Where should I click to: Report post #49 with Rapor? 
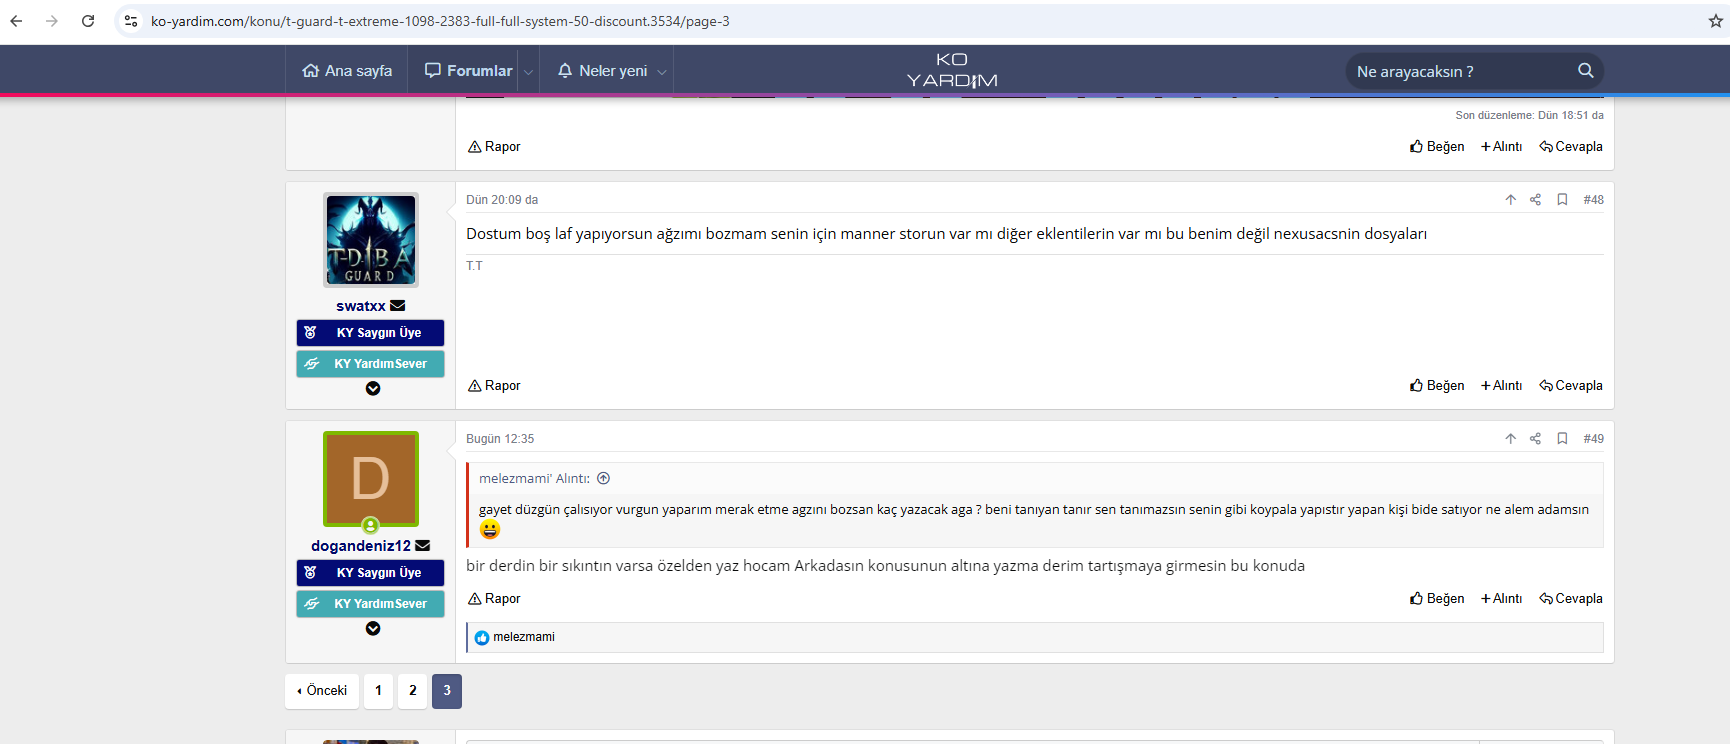[494, 599]
